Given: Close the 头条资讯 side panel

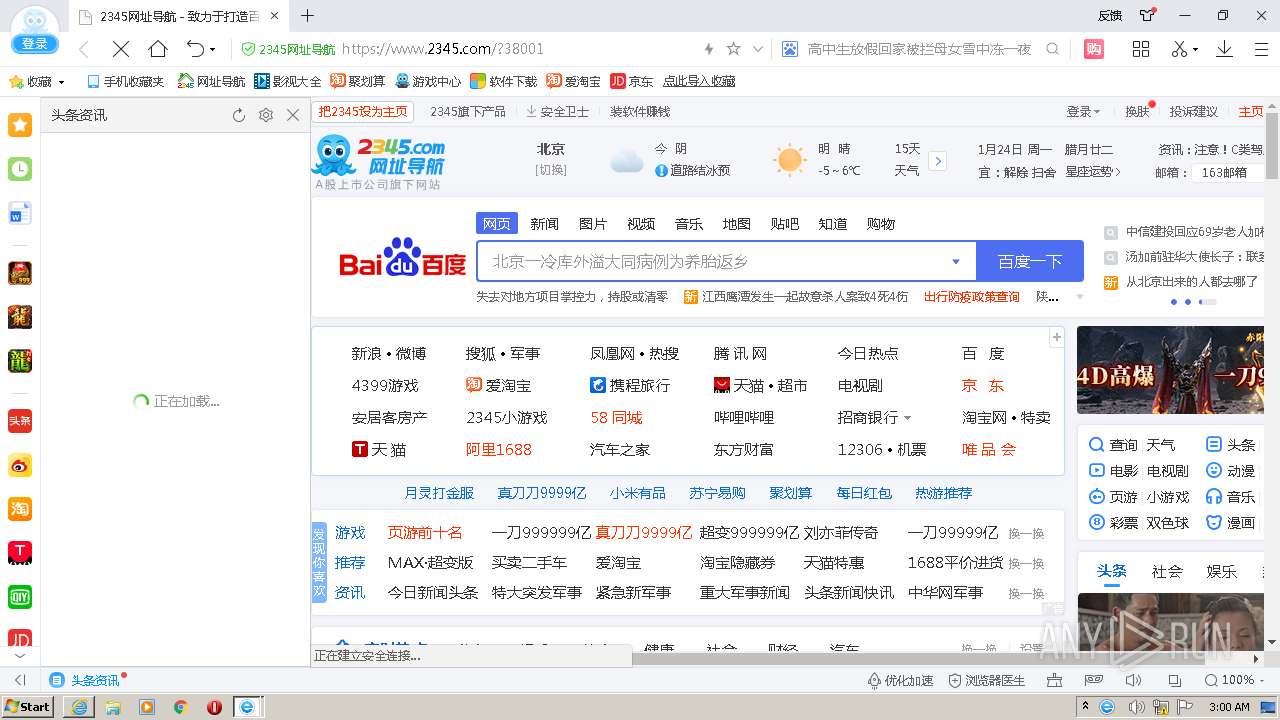Looking at the screenshot, I should click(x=293, y=115).
